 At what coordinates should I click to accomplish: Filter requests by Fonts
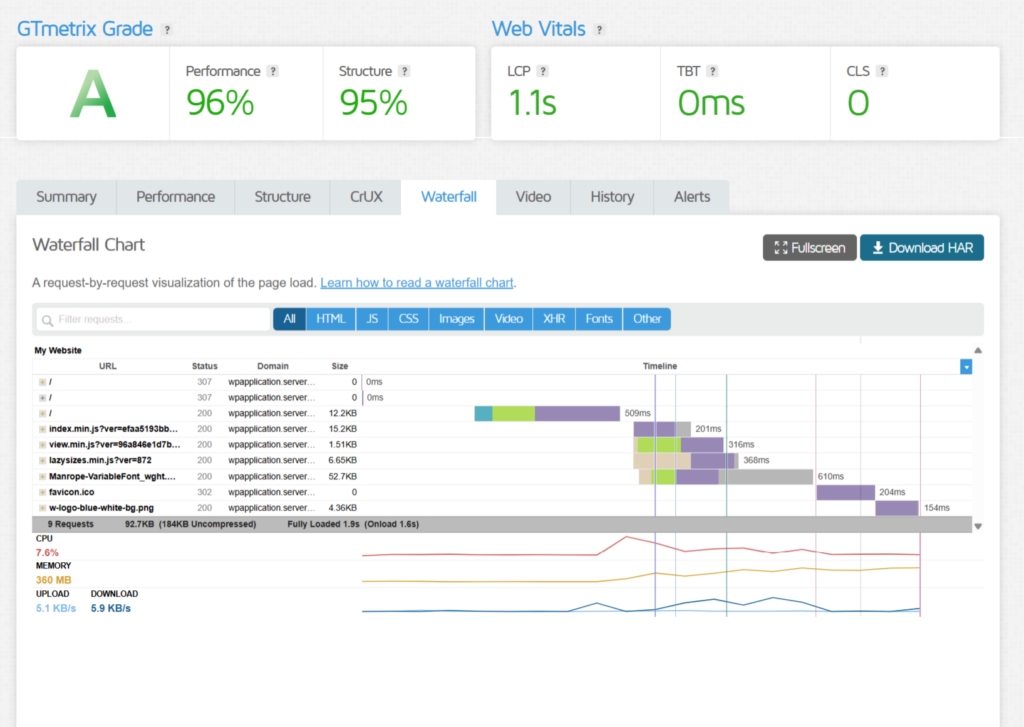click(x=599, y=319)
